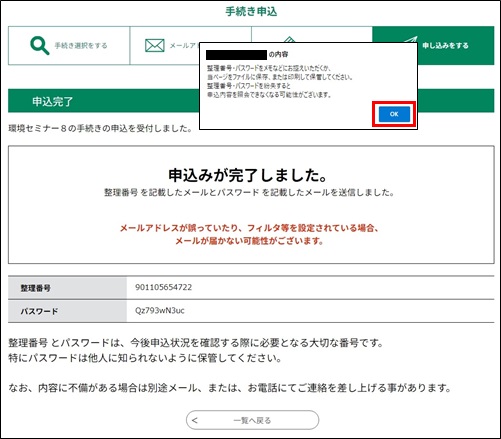
Task: Select the メールアドレス step label
Action: 183,46
